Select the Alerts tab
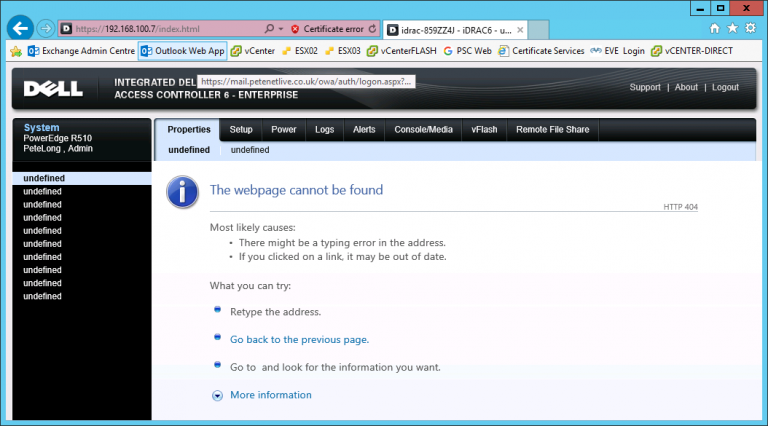This screenshot has width=768, height=426. point(364,130)
